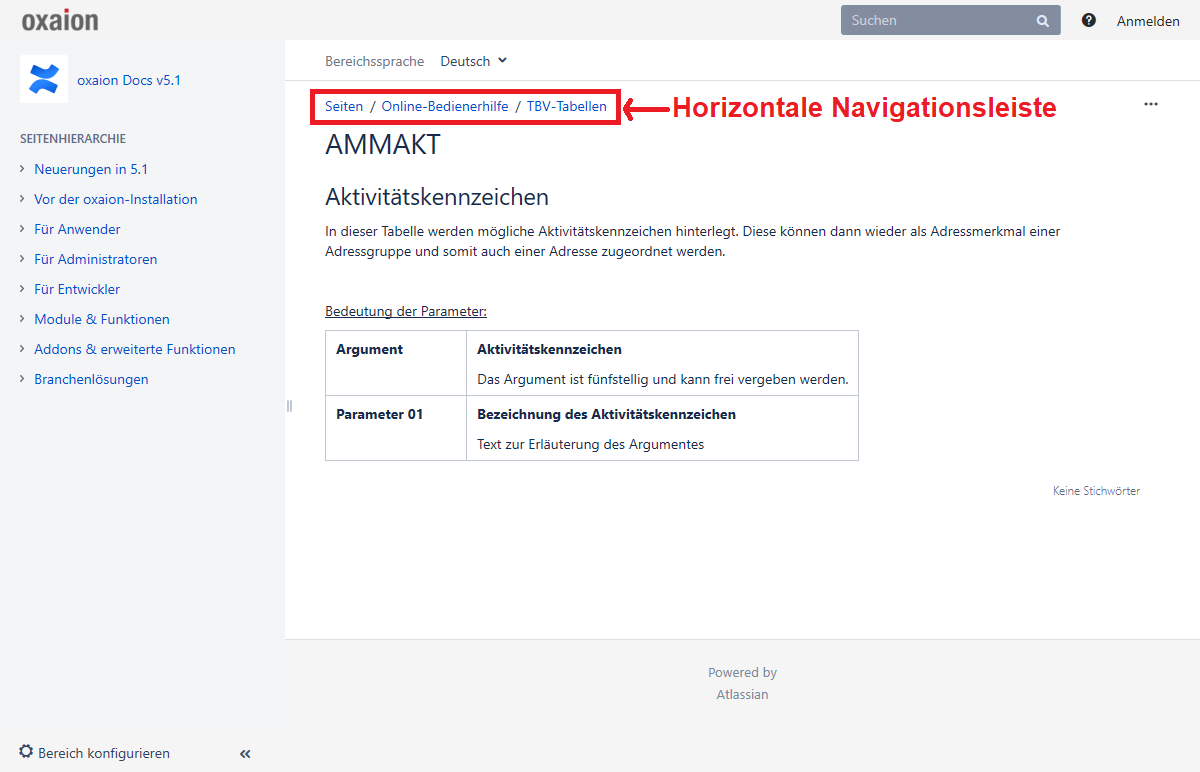Click the oxaion Docs space logo
This screenshot has width=1200, height=772.
point(44,79)
